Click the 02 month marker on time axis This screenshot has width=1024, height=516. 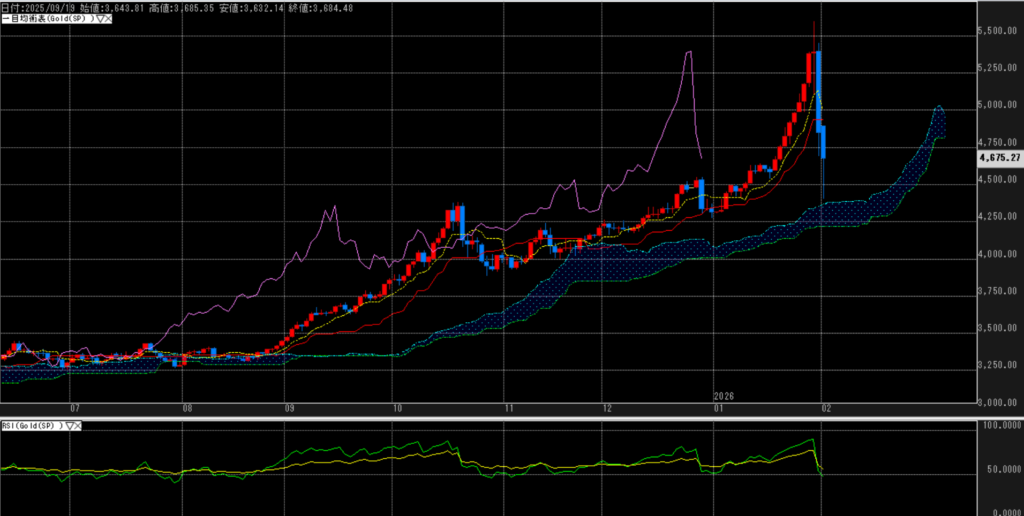823,408
